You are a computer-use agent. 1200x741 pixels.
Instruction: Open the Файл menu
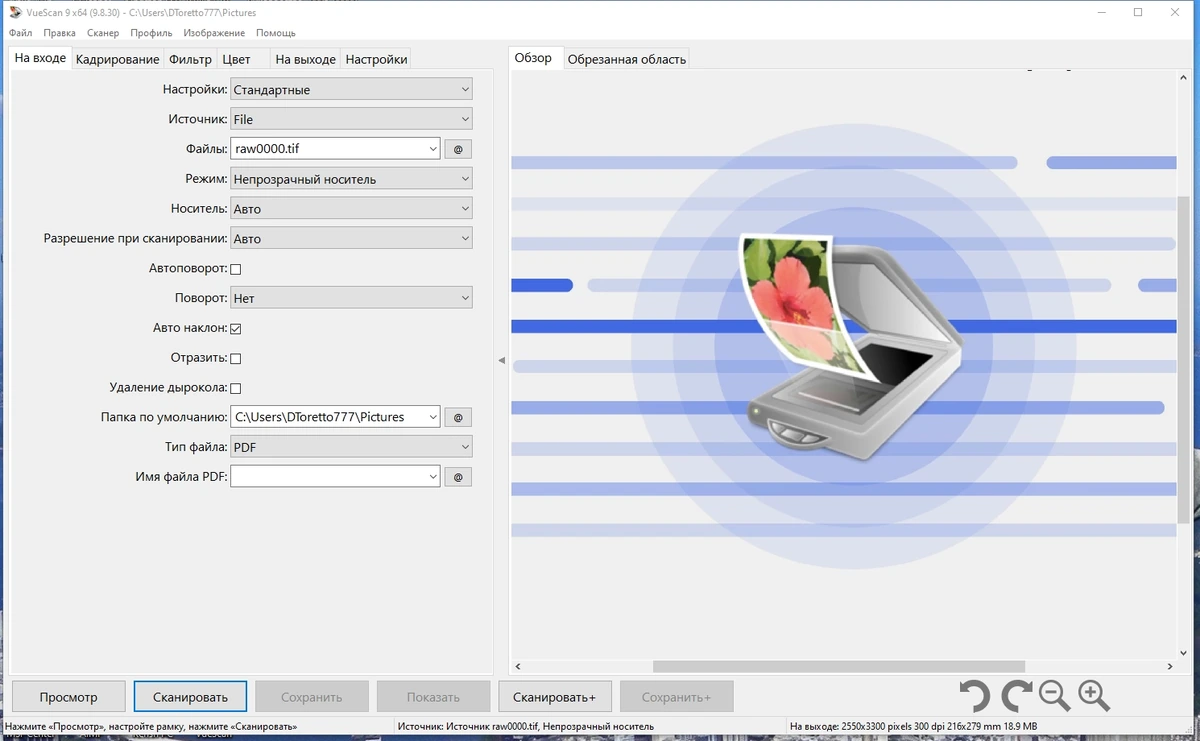coord(20,33)
